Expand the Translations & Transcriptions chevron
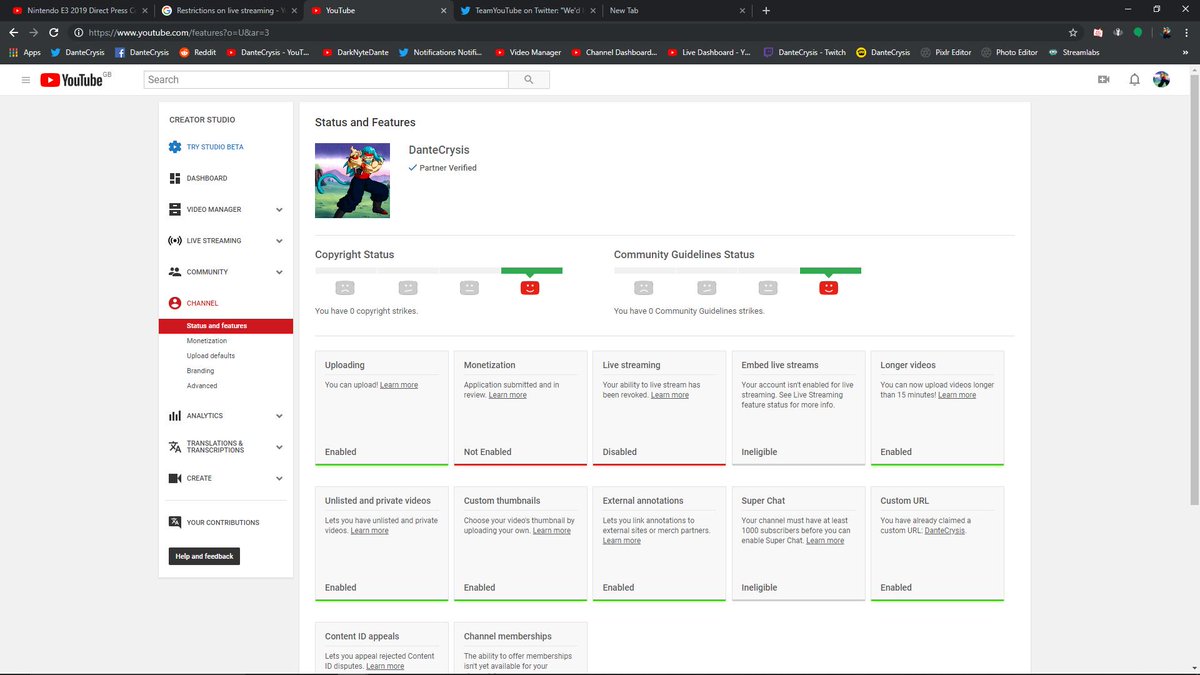 click(x=279, y=447)
